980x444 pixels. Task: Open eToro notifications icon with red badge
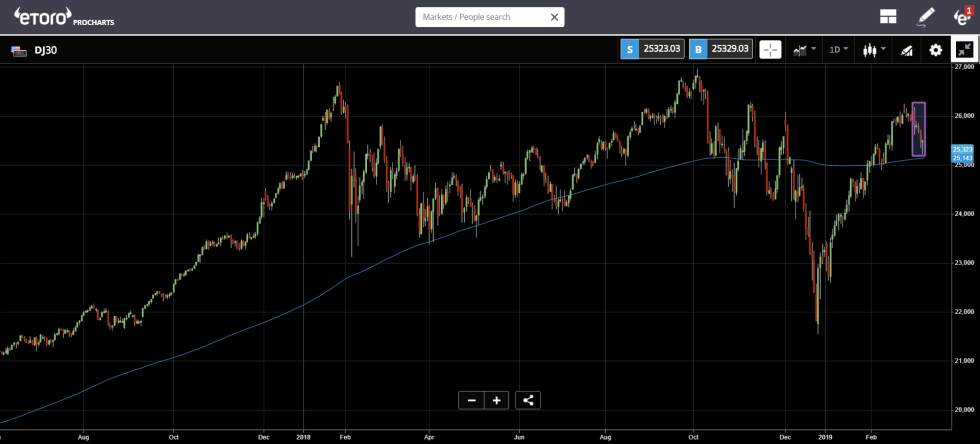(x=962, y=15)
